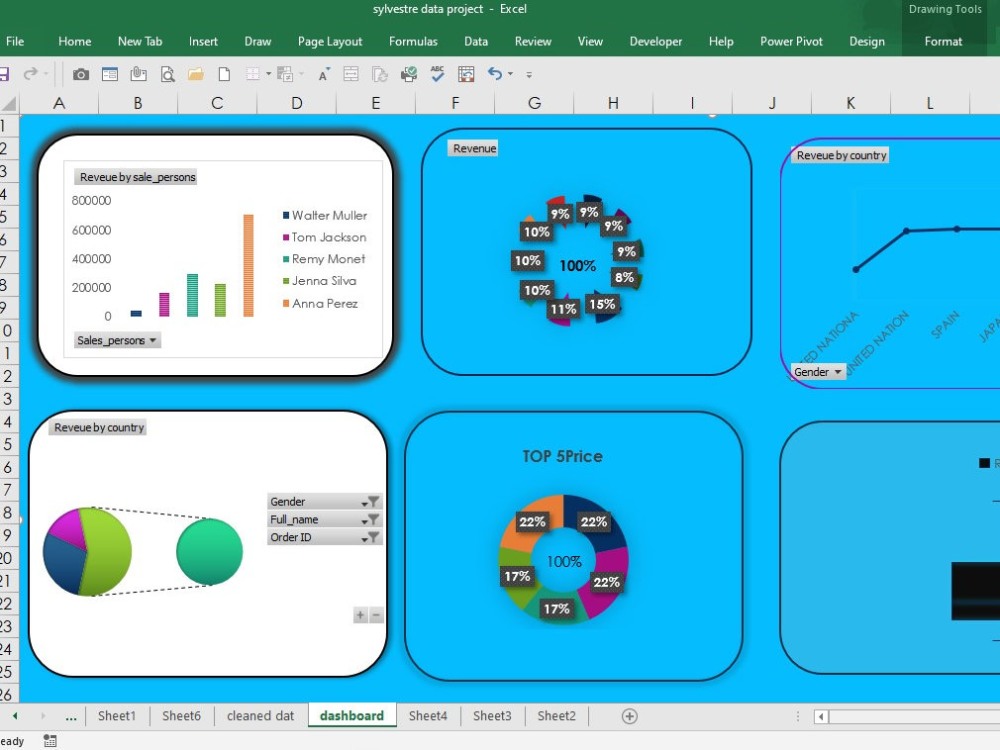The width and height of the screenshot is (1000, 750).
Task: Click the Redo arrow icon
Action: 30,74
